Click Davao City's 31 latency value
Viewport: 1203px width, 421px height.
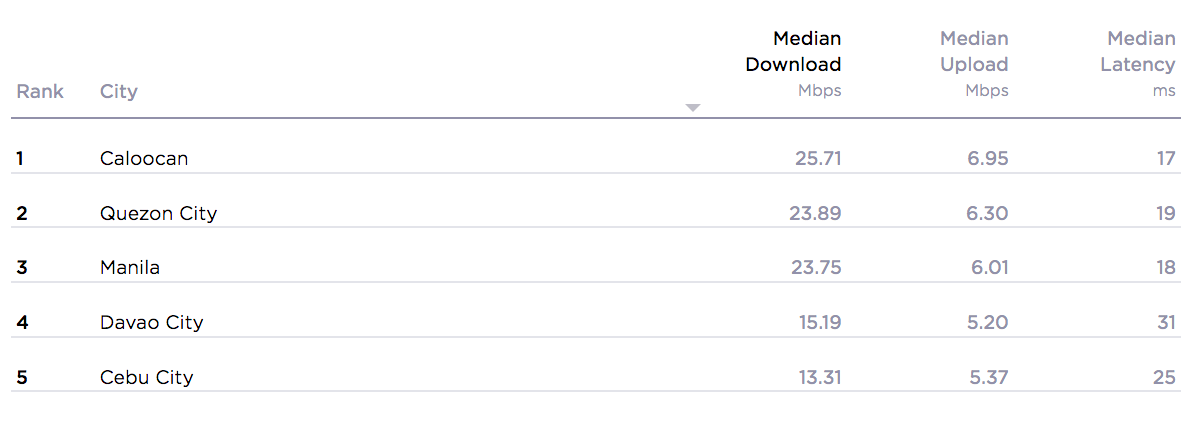1166,323
